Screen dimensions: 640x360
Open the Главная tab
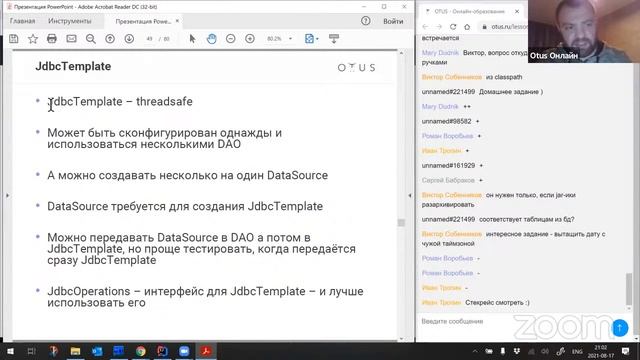pos(22,21)
